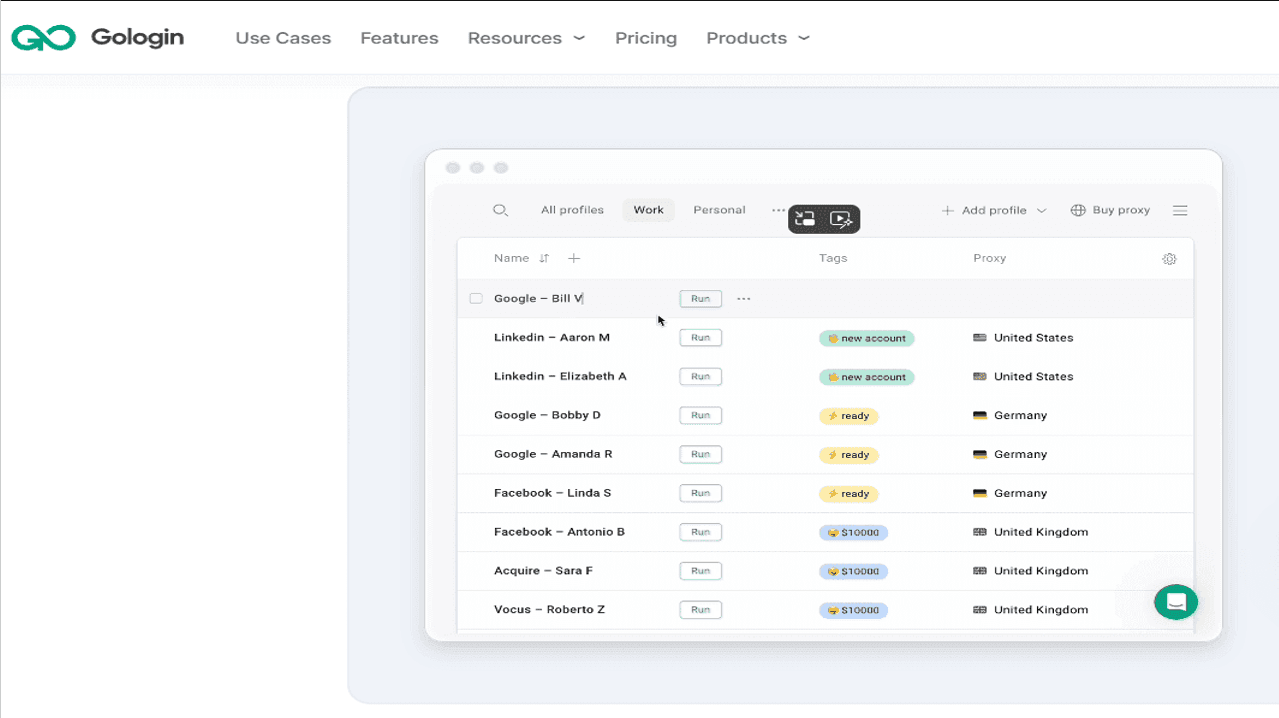The height and width of the screenshot is (718, 1279).
Task: Switch to the Personal folder tab
Action: click(719, 210)
